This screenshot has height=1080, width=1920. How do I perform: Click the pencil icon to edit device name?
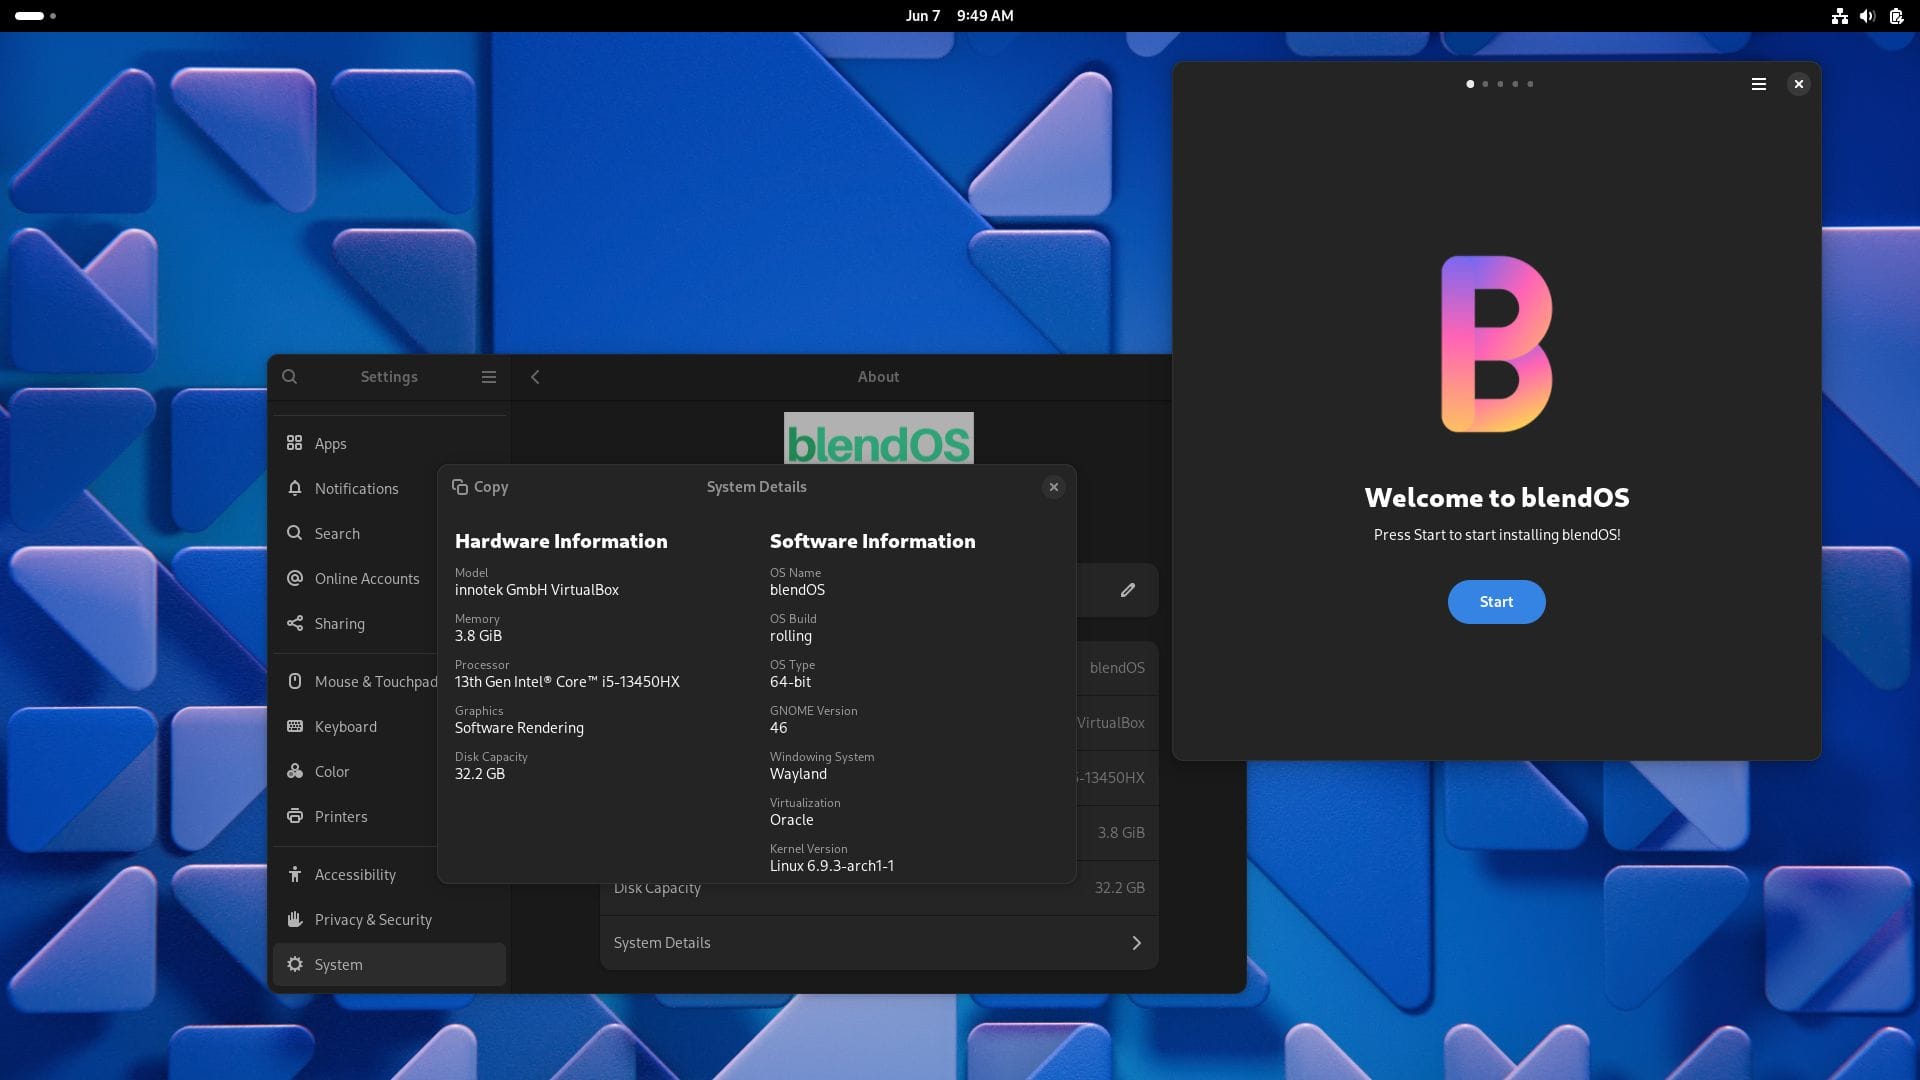tap(1128, 590)
